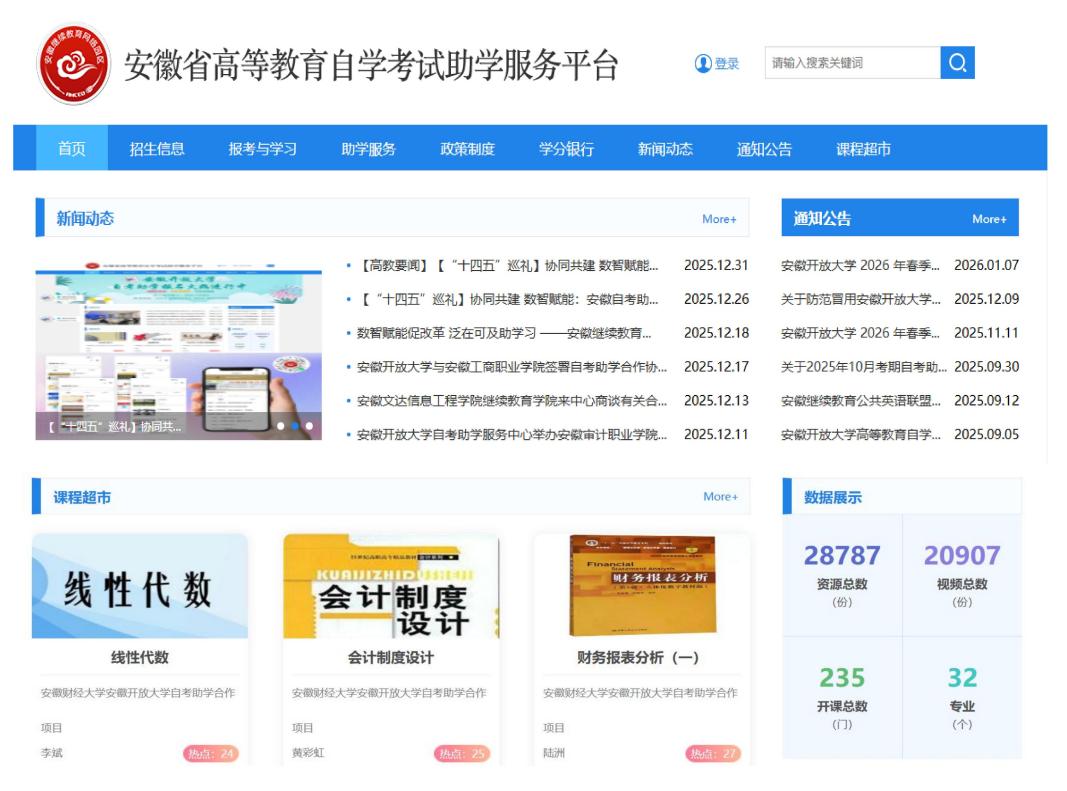Click the platform's red circular logo
The image size is (1067, 791).
pyautogui.click(x=73, y=64)
